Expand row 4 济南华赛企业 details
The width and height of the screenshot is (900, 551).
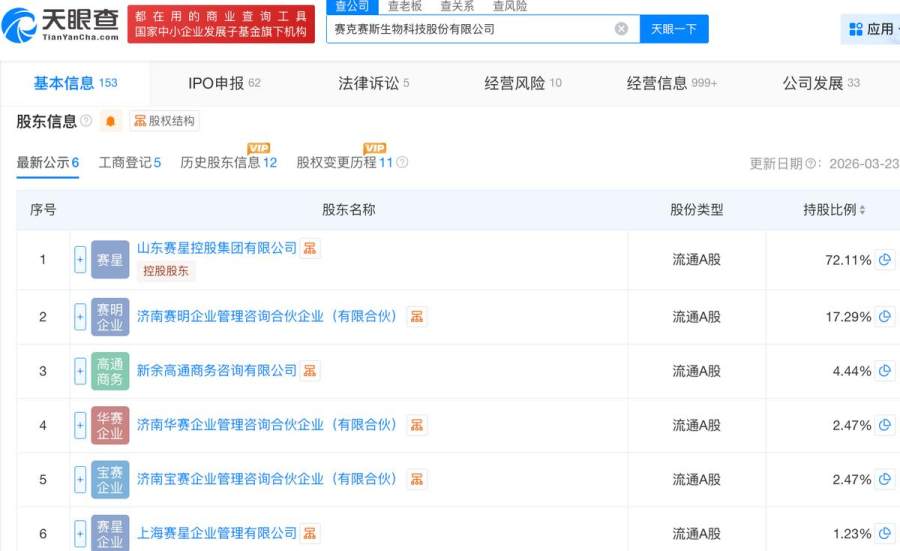[x=80, y=425]
